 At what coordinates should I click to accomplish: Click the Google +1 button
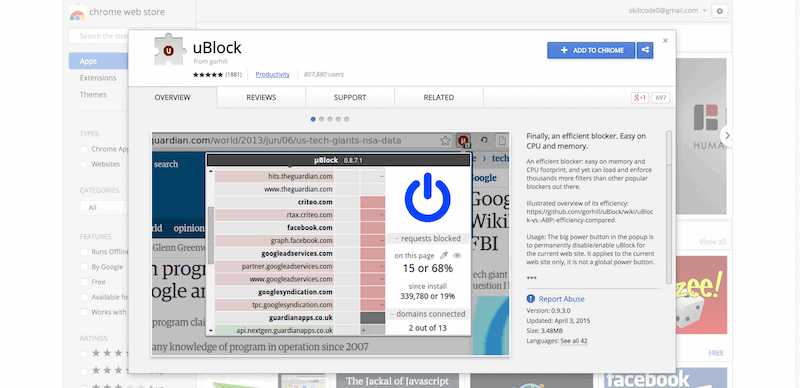pyautogui.click(x=639, y=98)
